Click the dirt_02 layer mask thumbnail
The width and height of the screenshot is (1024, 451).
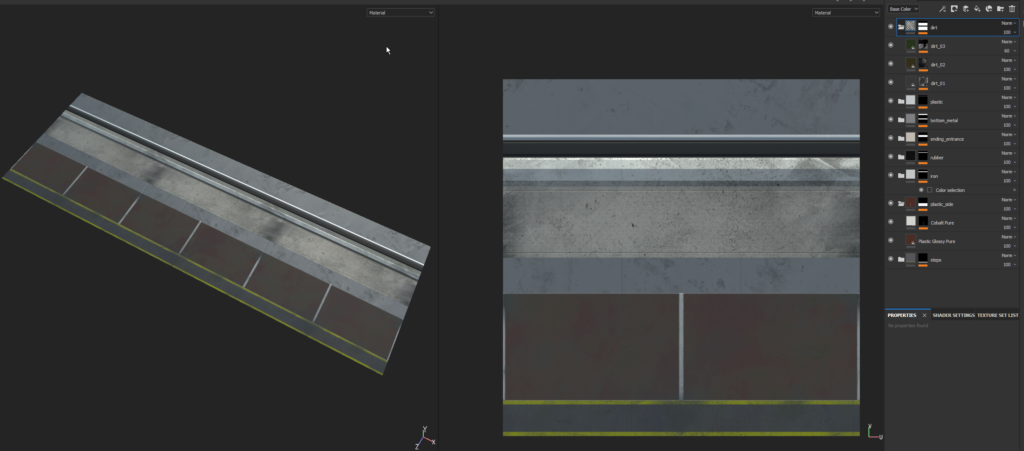tap(923, 63)
